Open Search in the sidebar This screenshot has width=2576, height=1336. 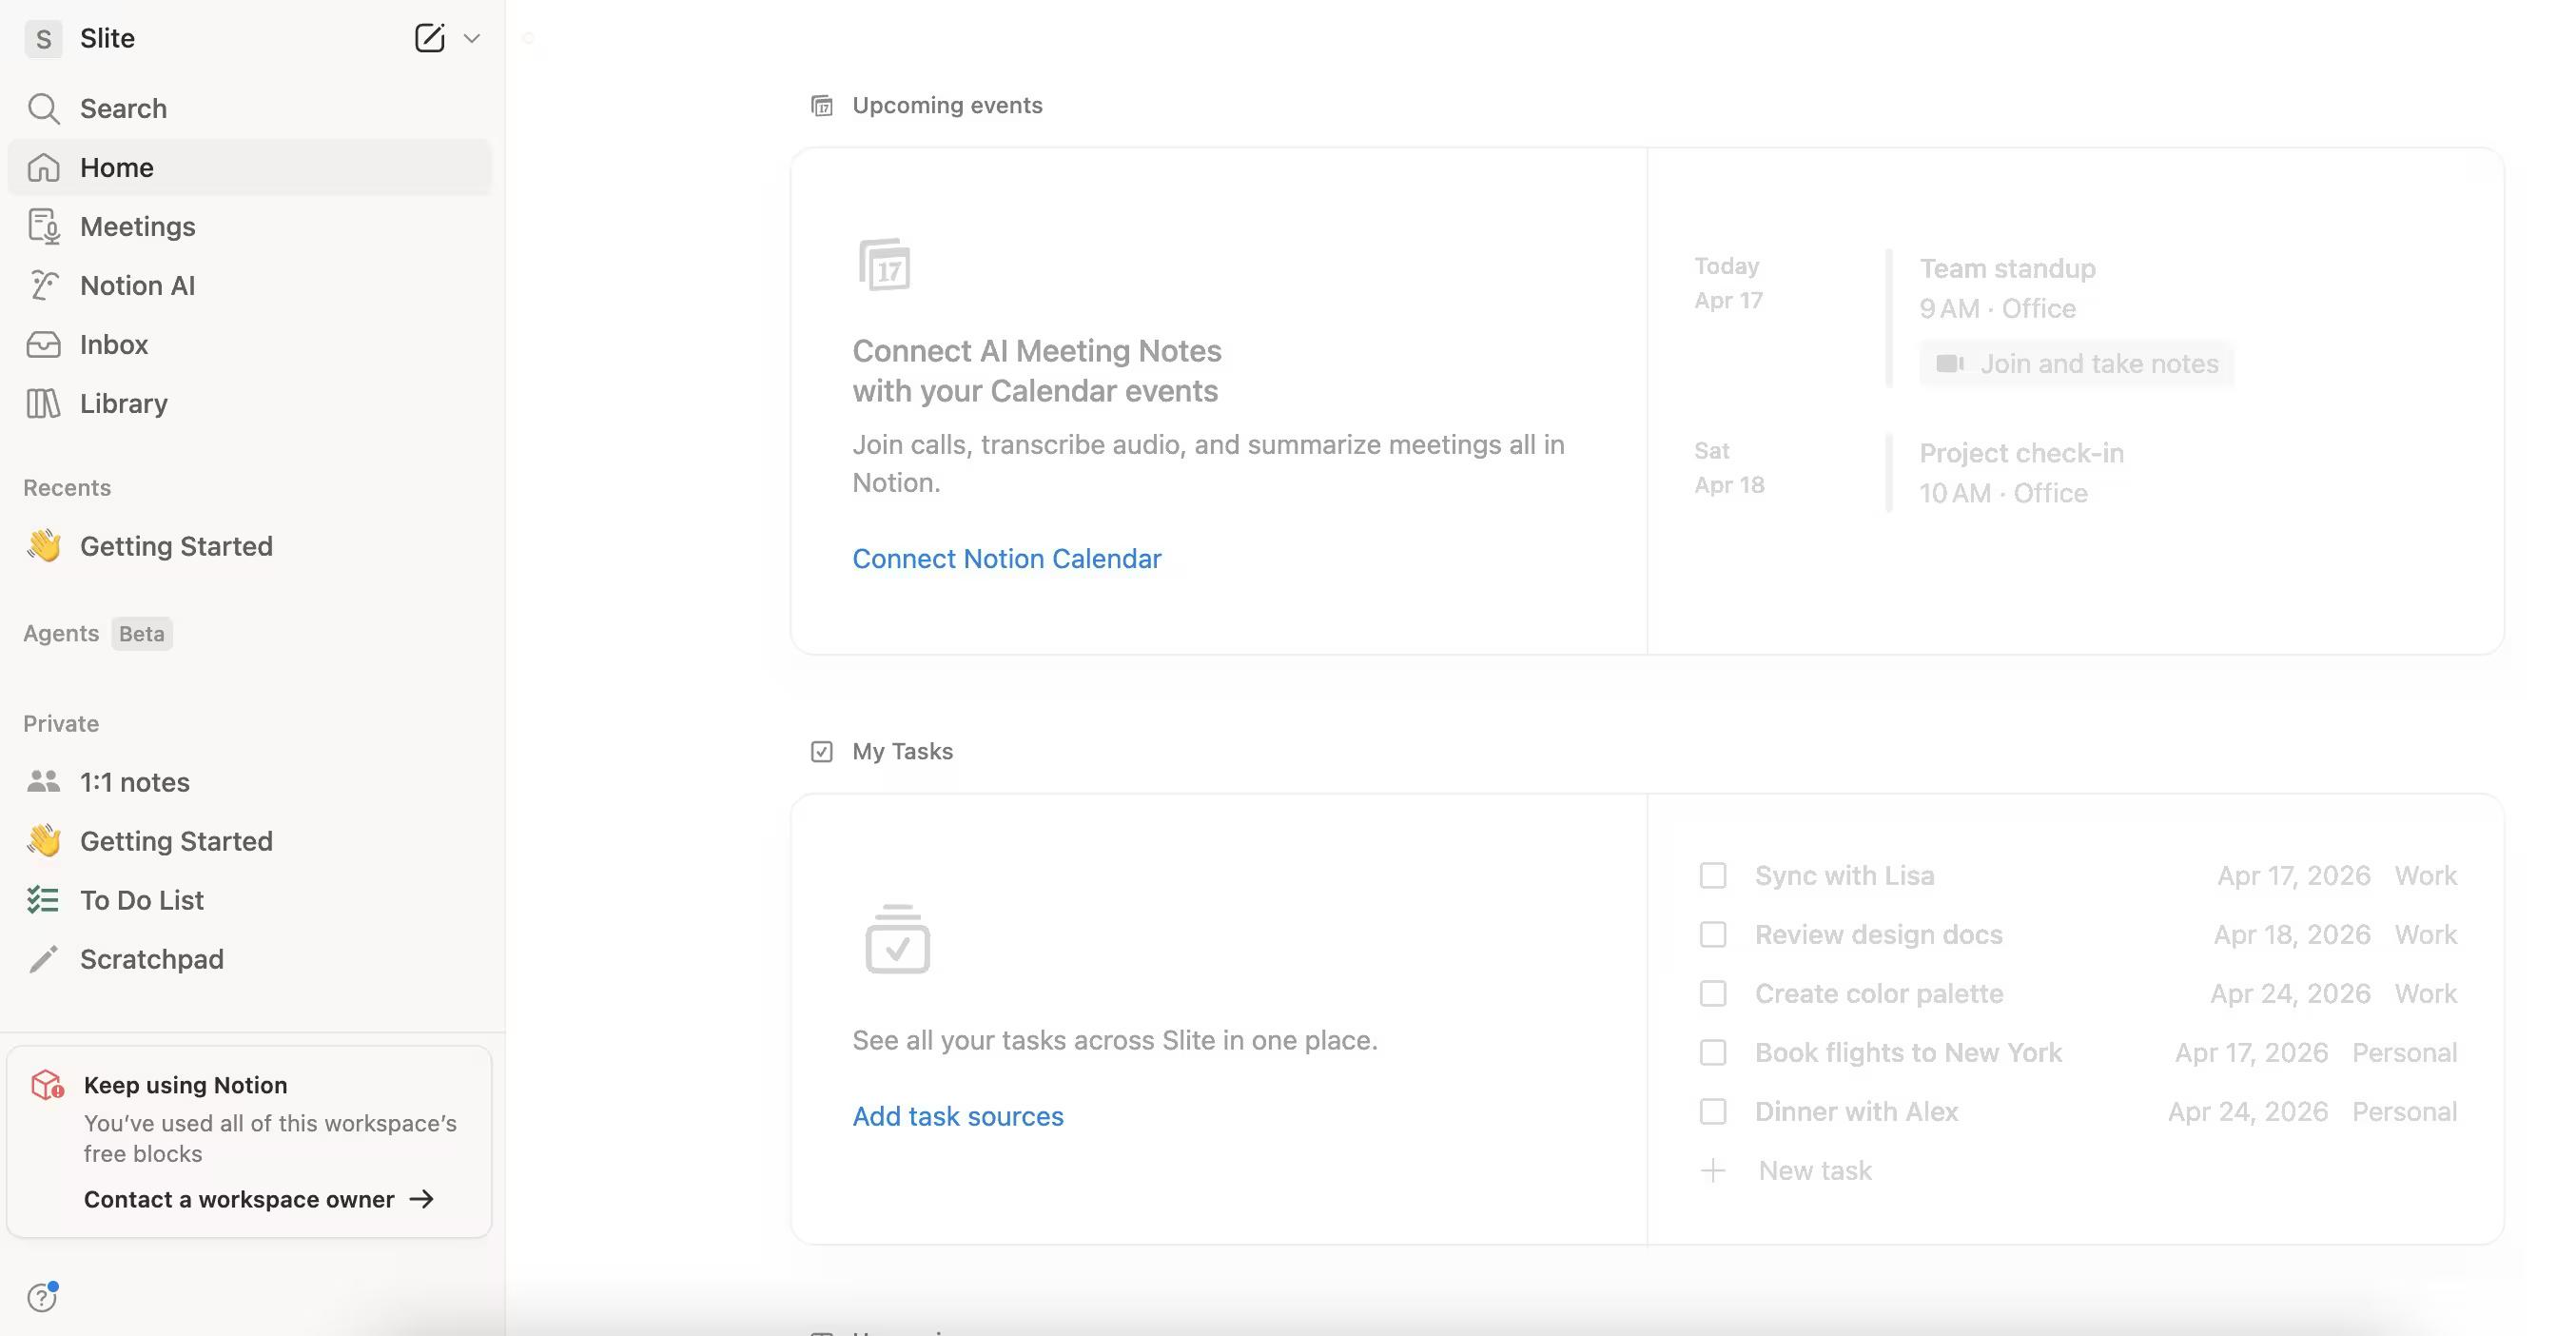click(250, 108)
